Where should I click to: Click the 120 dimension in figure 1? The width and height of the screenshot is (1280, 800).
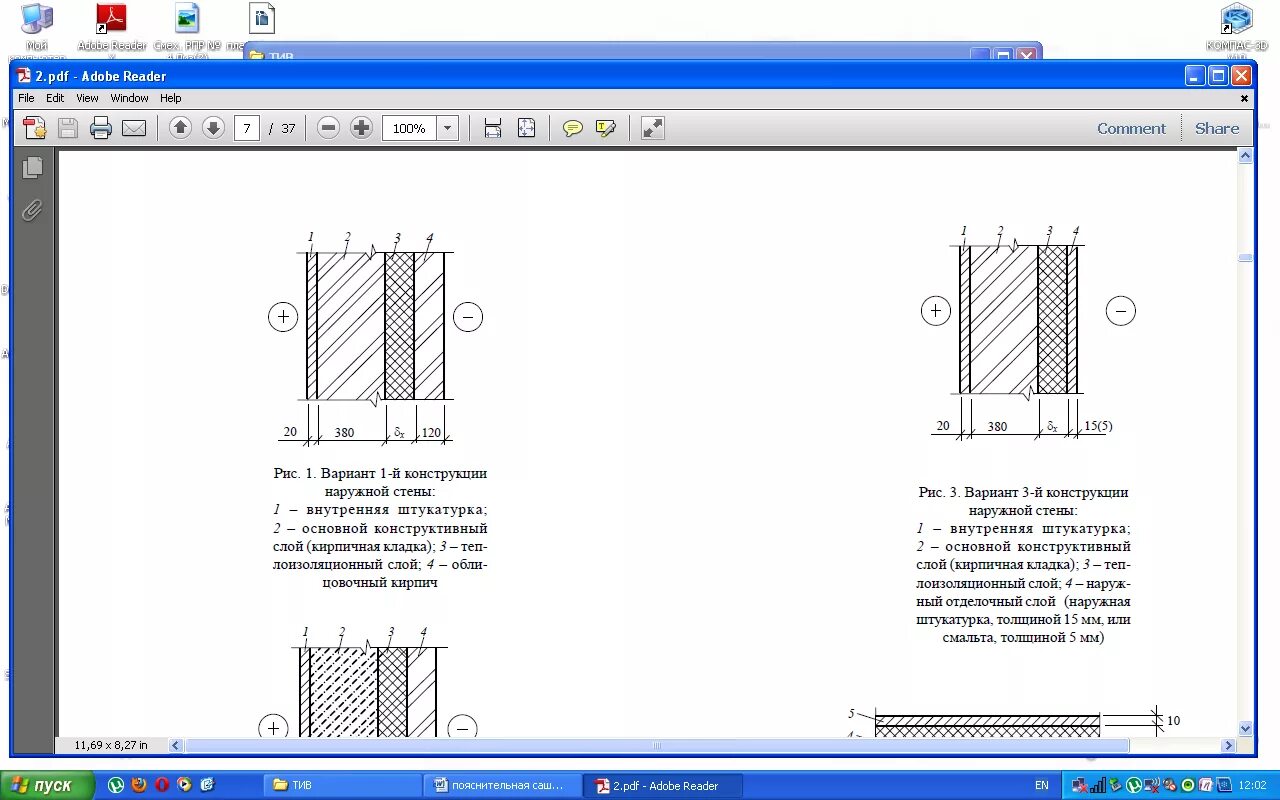(x=431, y=432)
